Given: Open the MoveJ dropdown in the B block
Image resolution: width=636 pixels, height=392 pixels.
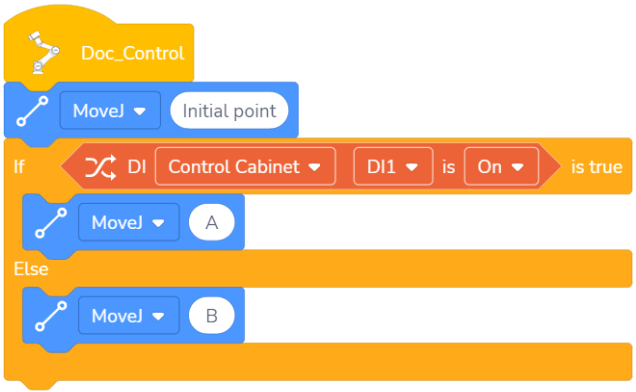Looking at the screenshot, I should point(129,315).
